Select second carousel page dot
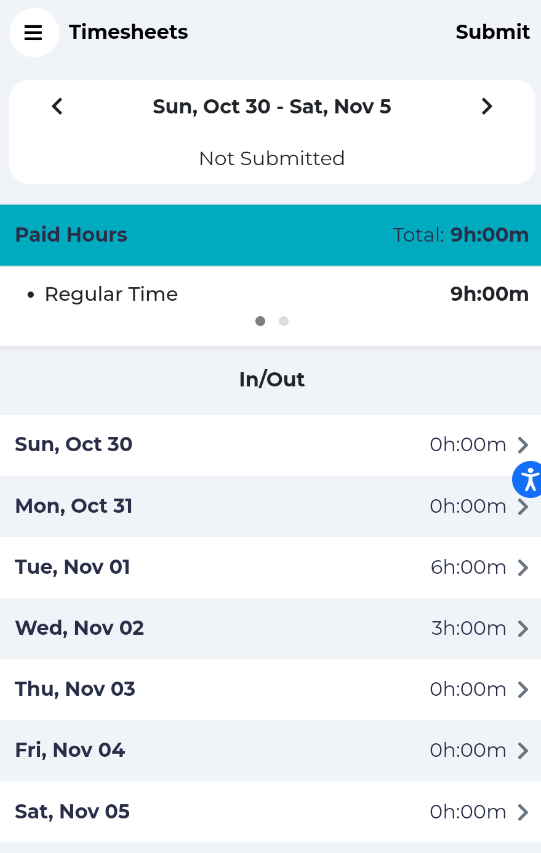Image resolution: width=541 pixels, height=853 pixels. (x=284, y=321)
